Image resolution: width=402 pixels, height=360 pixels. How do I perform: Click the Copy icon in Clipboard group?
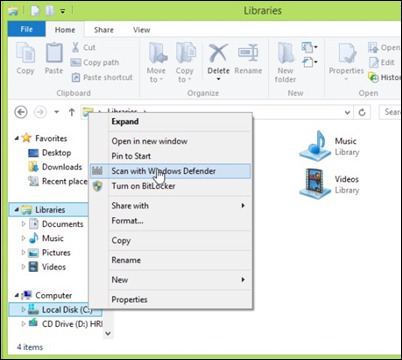tap(25, 53)
